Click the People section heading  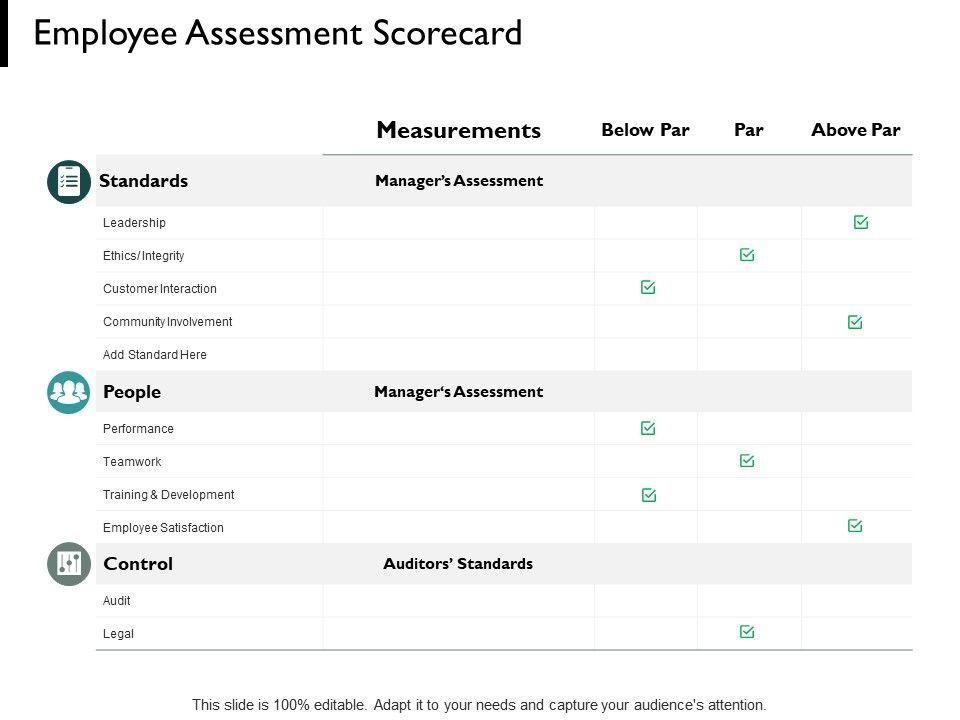[132, 392]
